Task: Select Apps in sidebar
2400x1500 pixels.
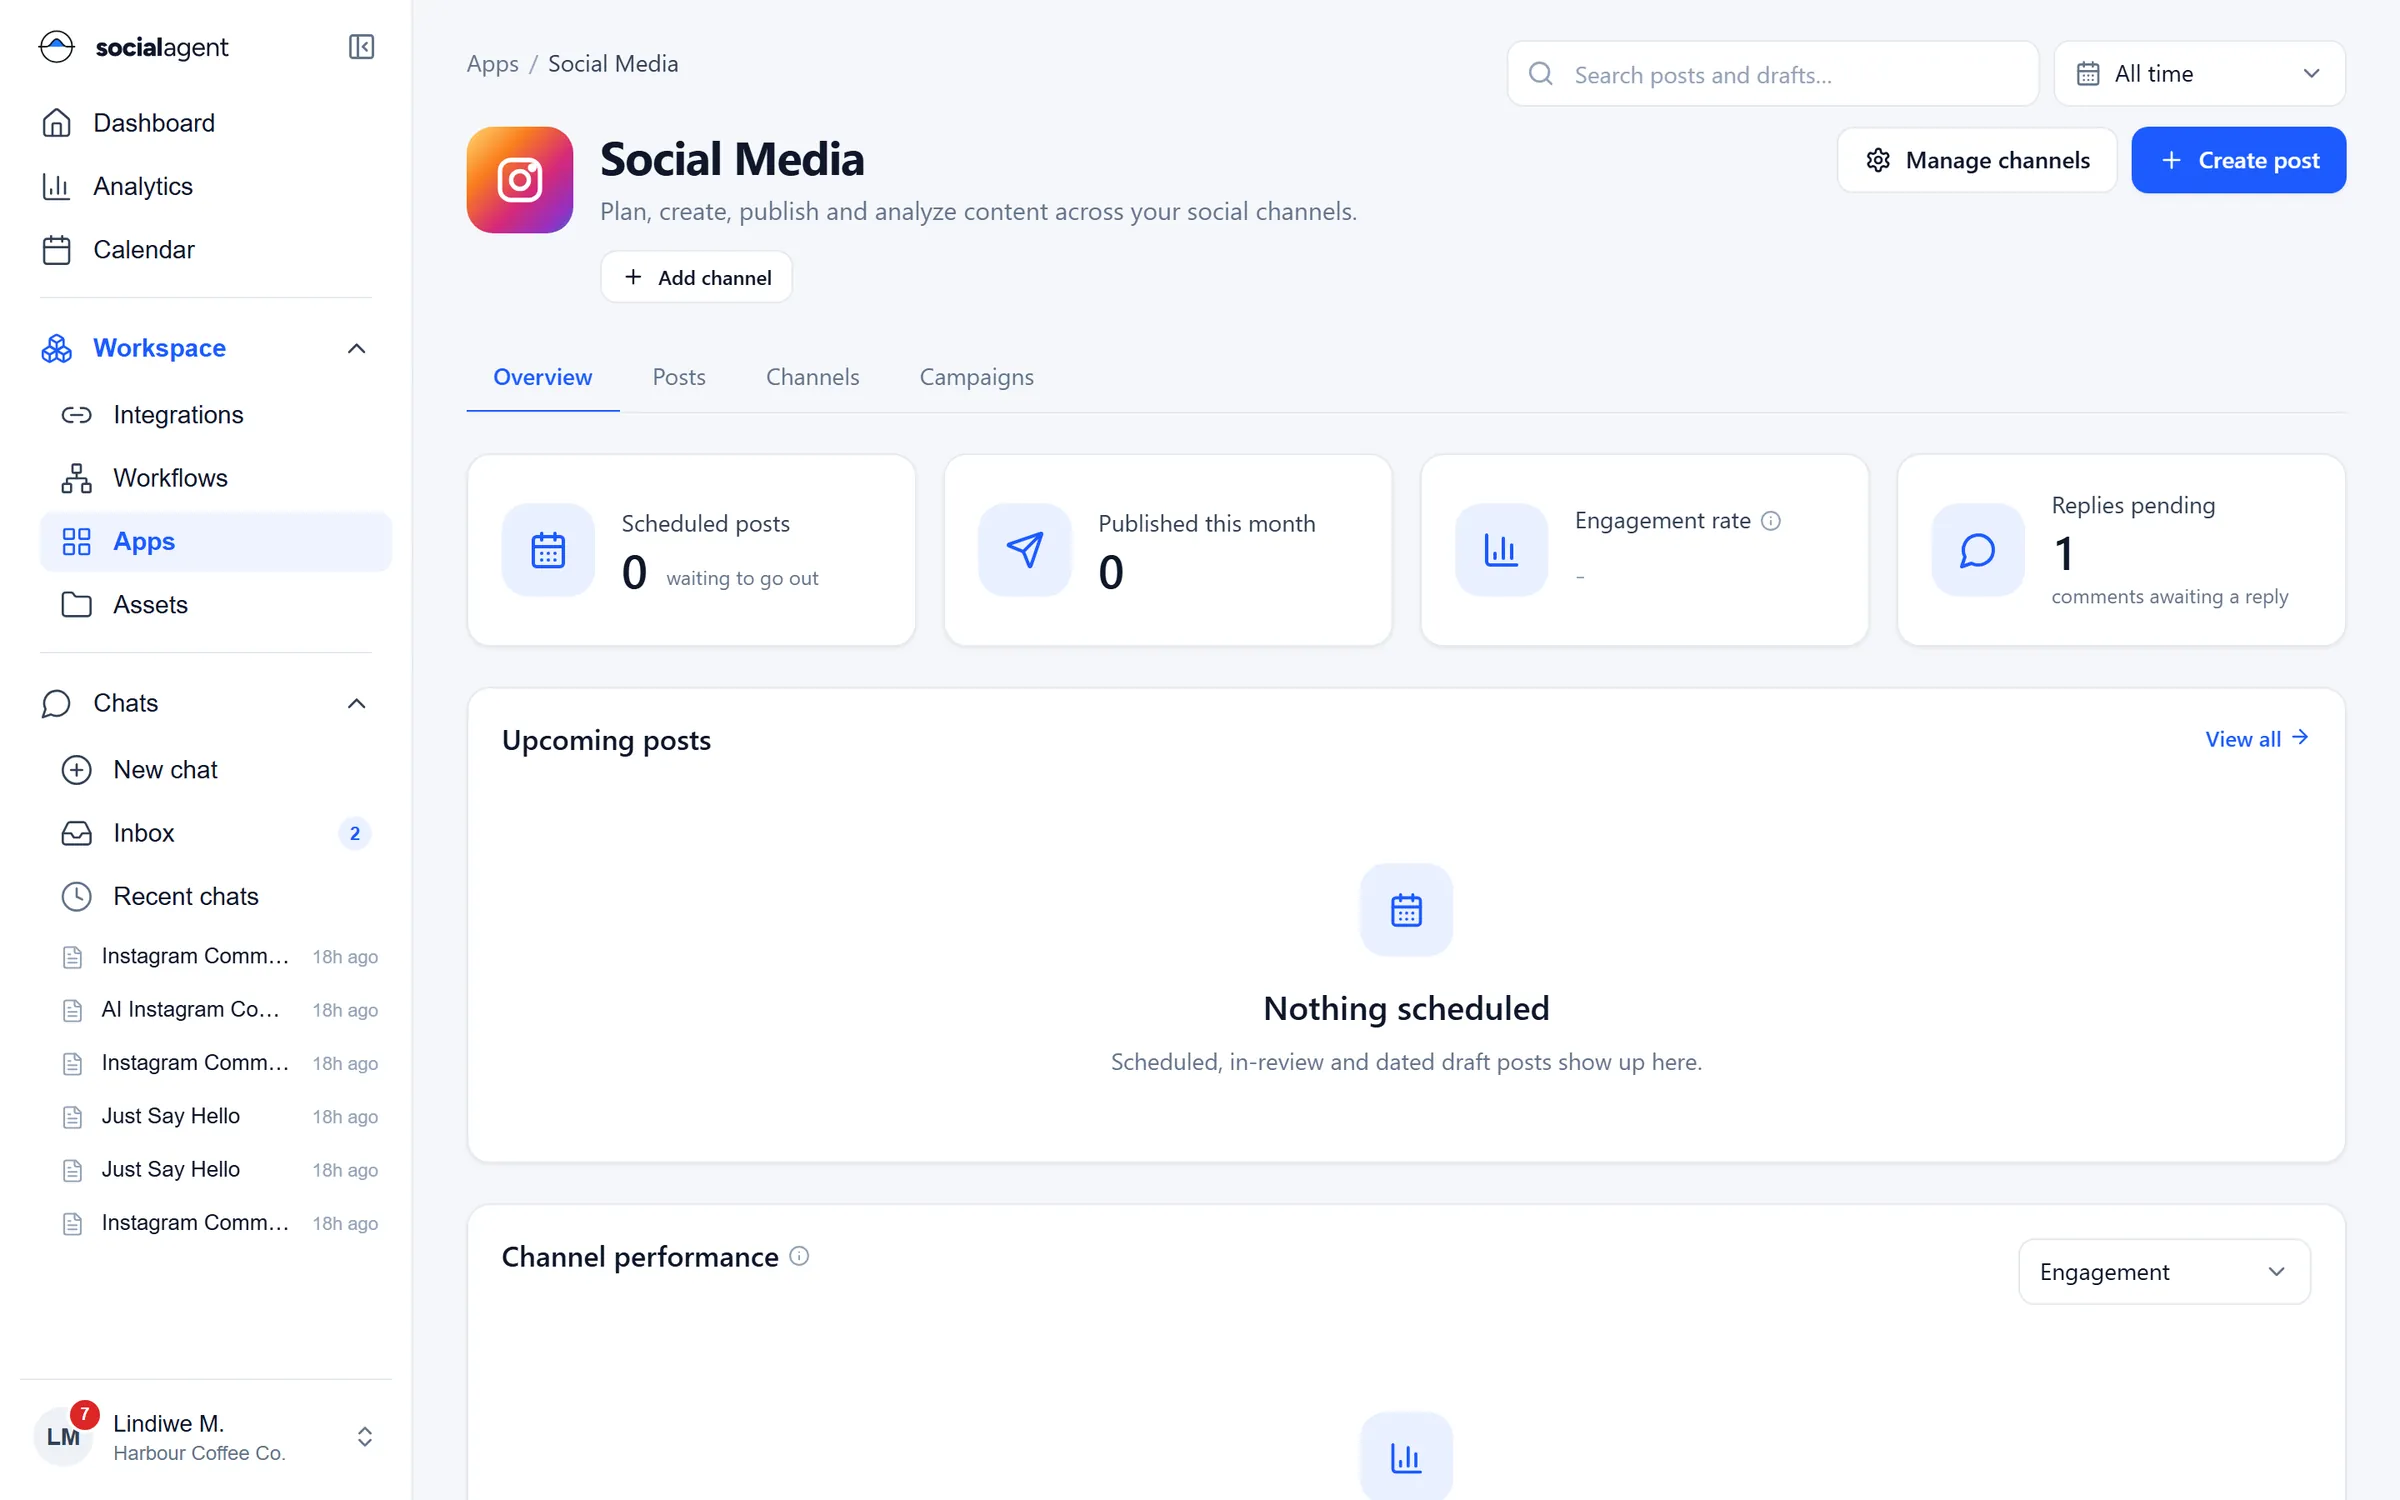Action: (216, 541)
